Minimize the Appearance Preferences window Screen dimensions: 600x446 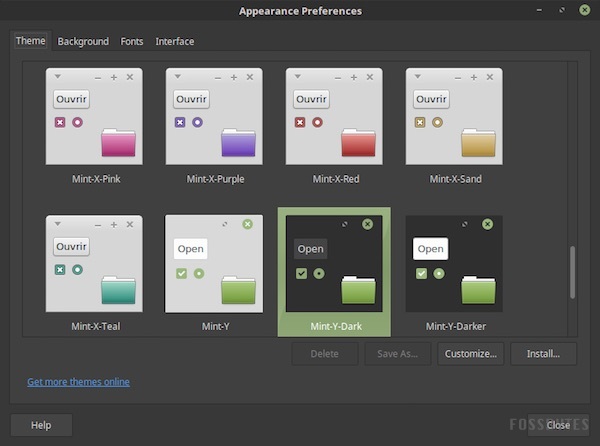[x=539, y=10]
